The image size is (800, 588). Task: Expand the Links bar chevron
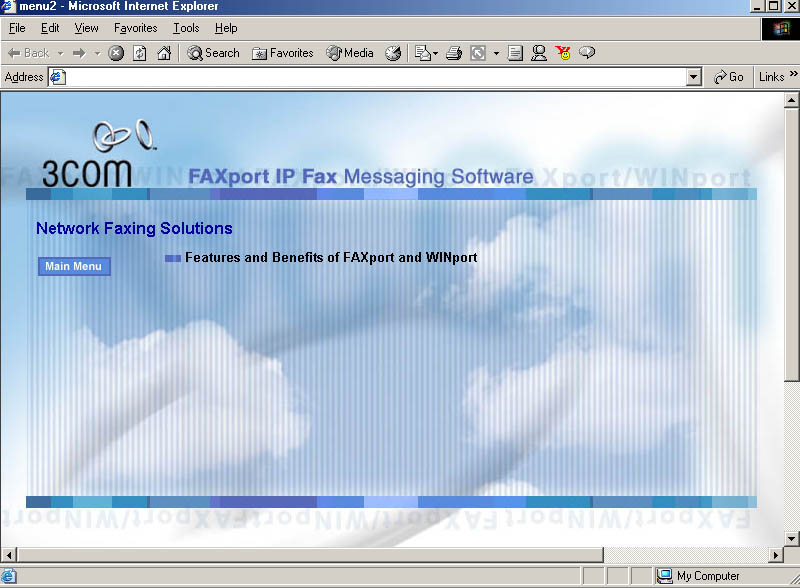793,74
